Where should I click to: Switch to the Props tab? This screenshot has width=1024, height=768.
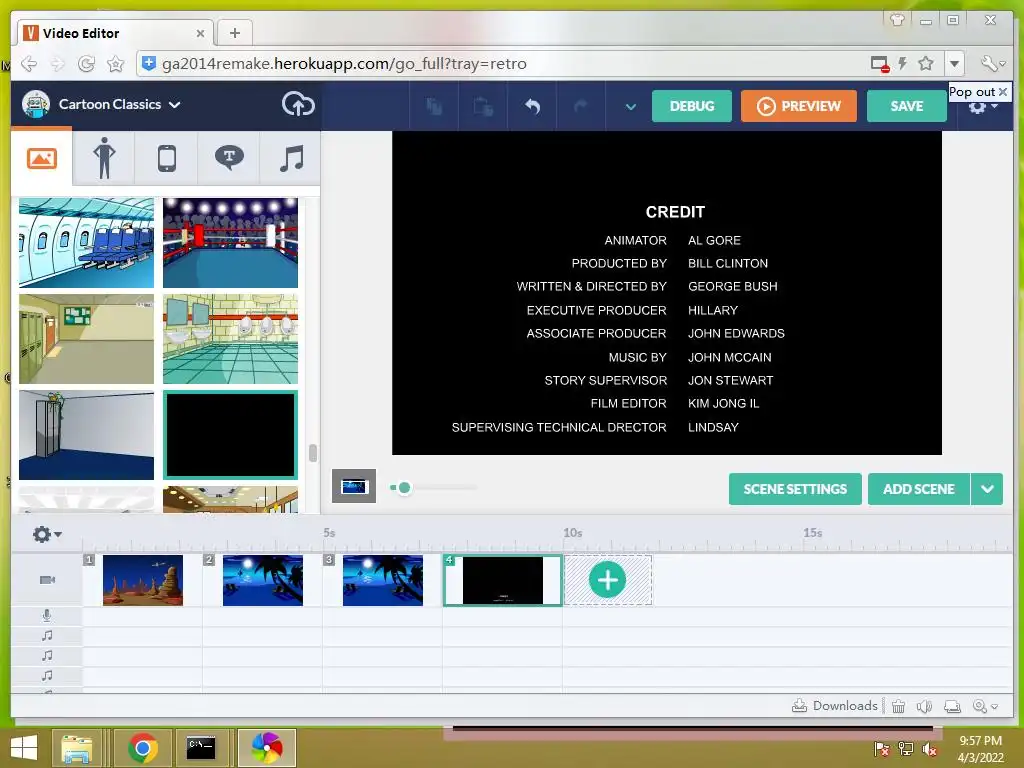(x=167, y=158)
